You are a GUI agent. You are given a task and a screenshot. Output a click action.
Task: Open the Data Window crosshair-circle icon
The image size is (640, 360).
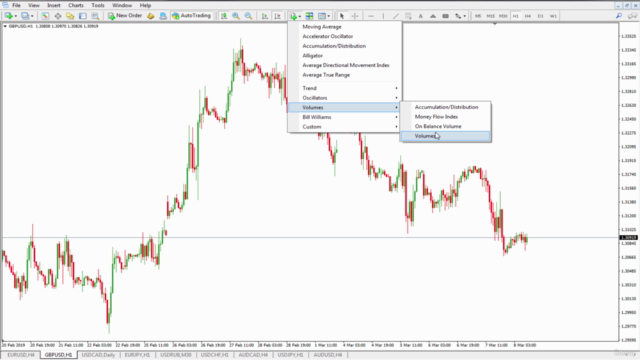pyautogui.click(x=58, y=16)
